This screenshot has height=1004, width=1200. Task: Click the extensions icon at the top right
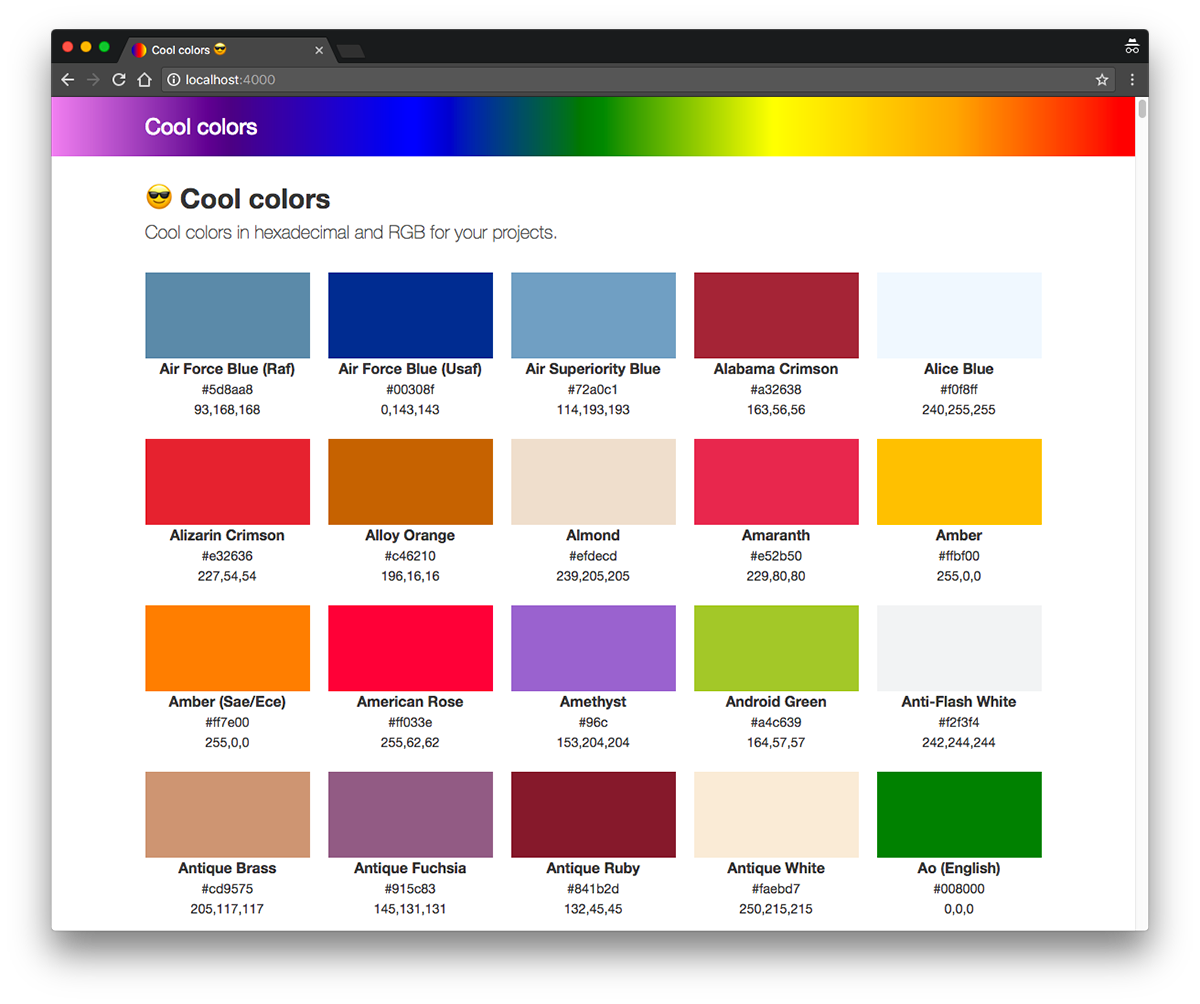tap(1131, 45)
